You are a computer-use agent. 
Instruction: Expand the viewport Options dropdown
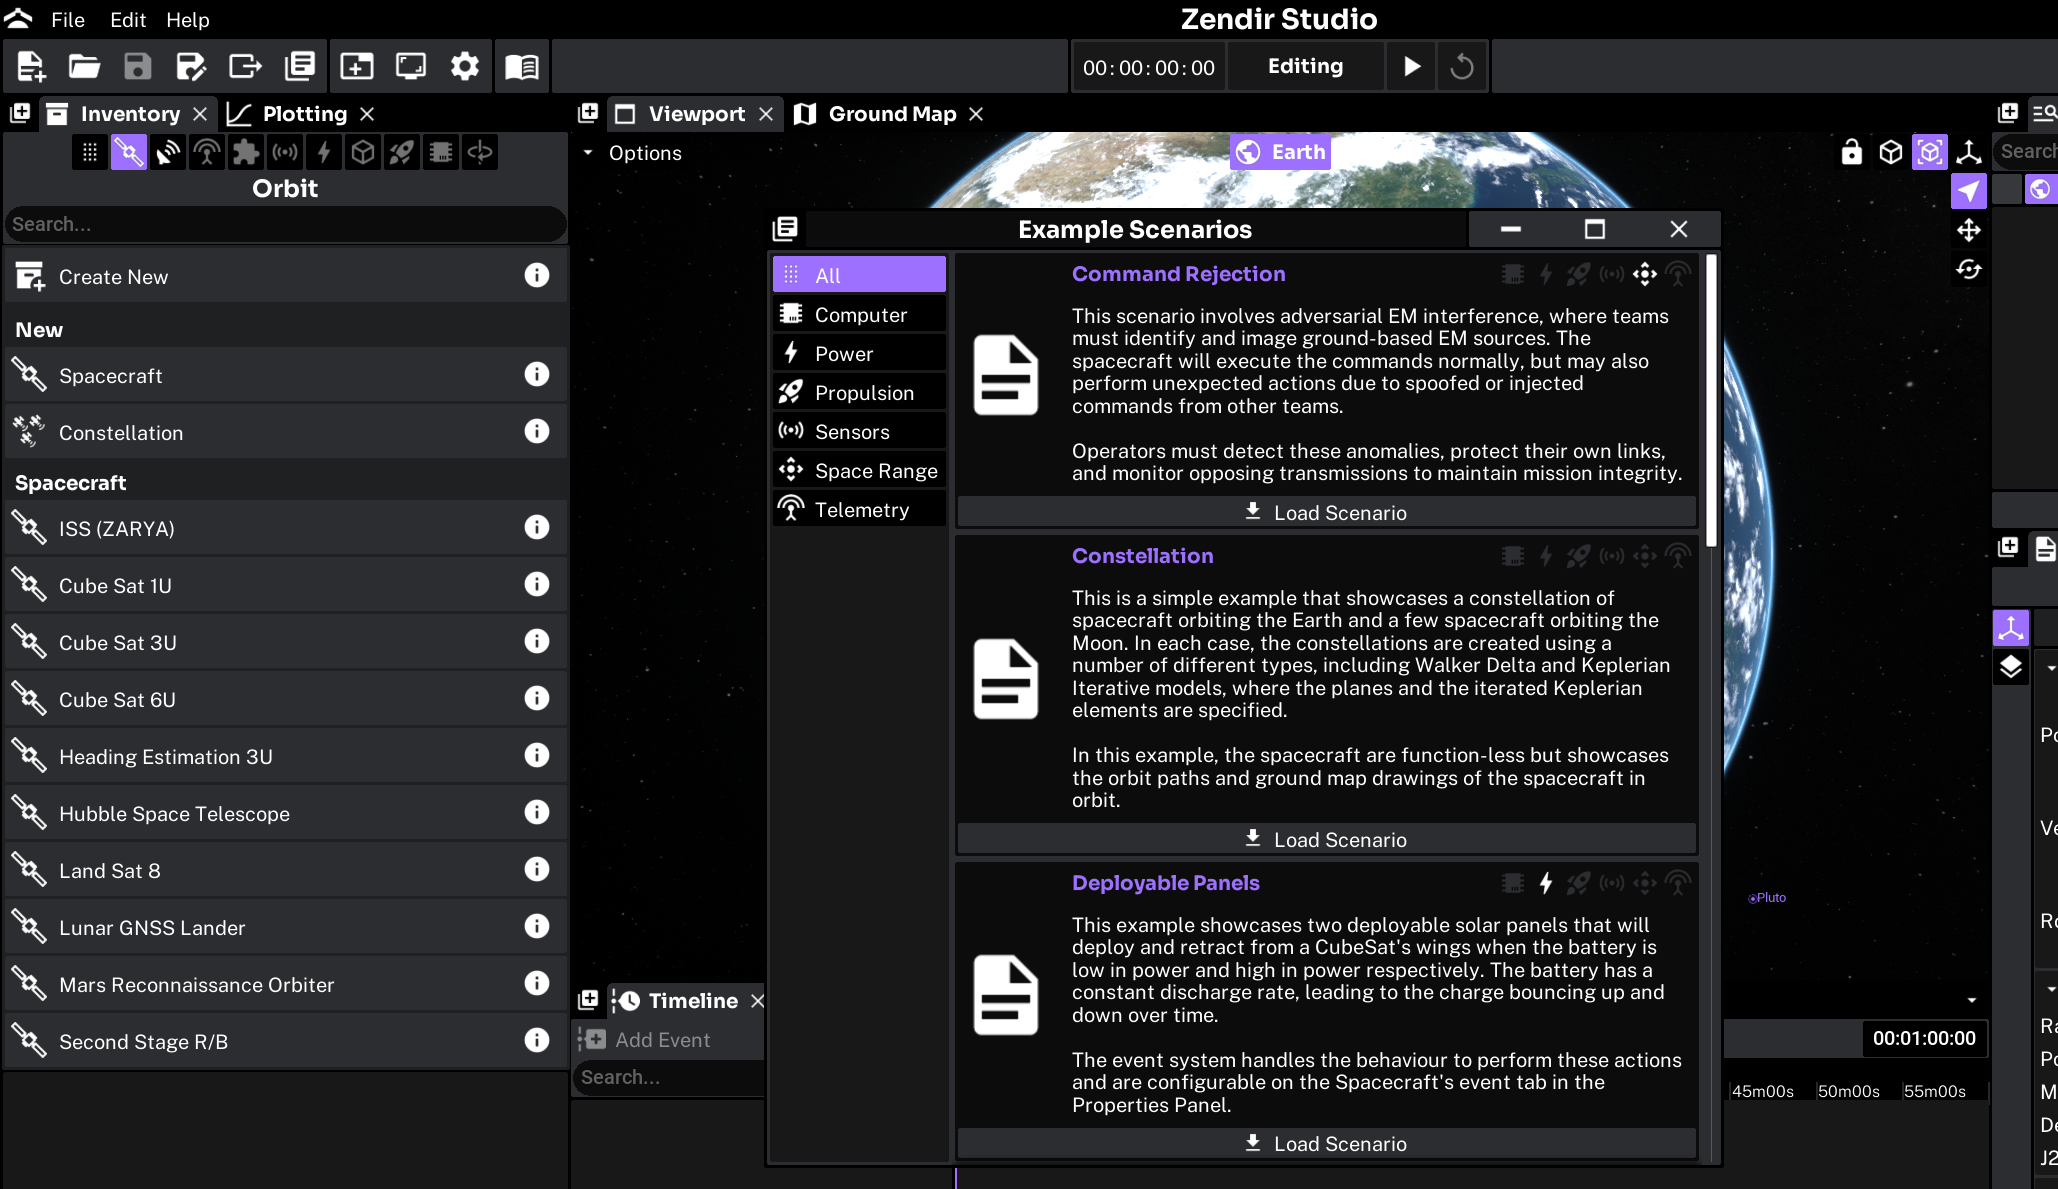[632, 153]
